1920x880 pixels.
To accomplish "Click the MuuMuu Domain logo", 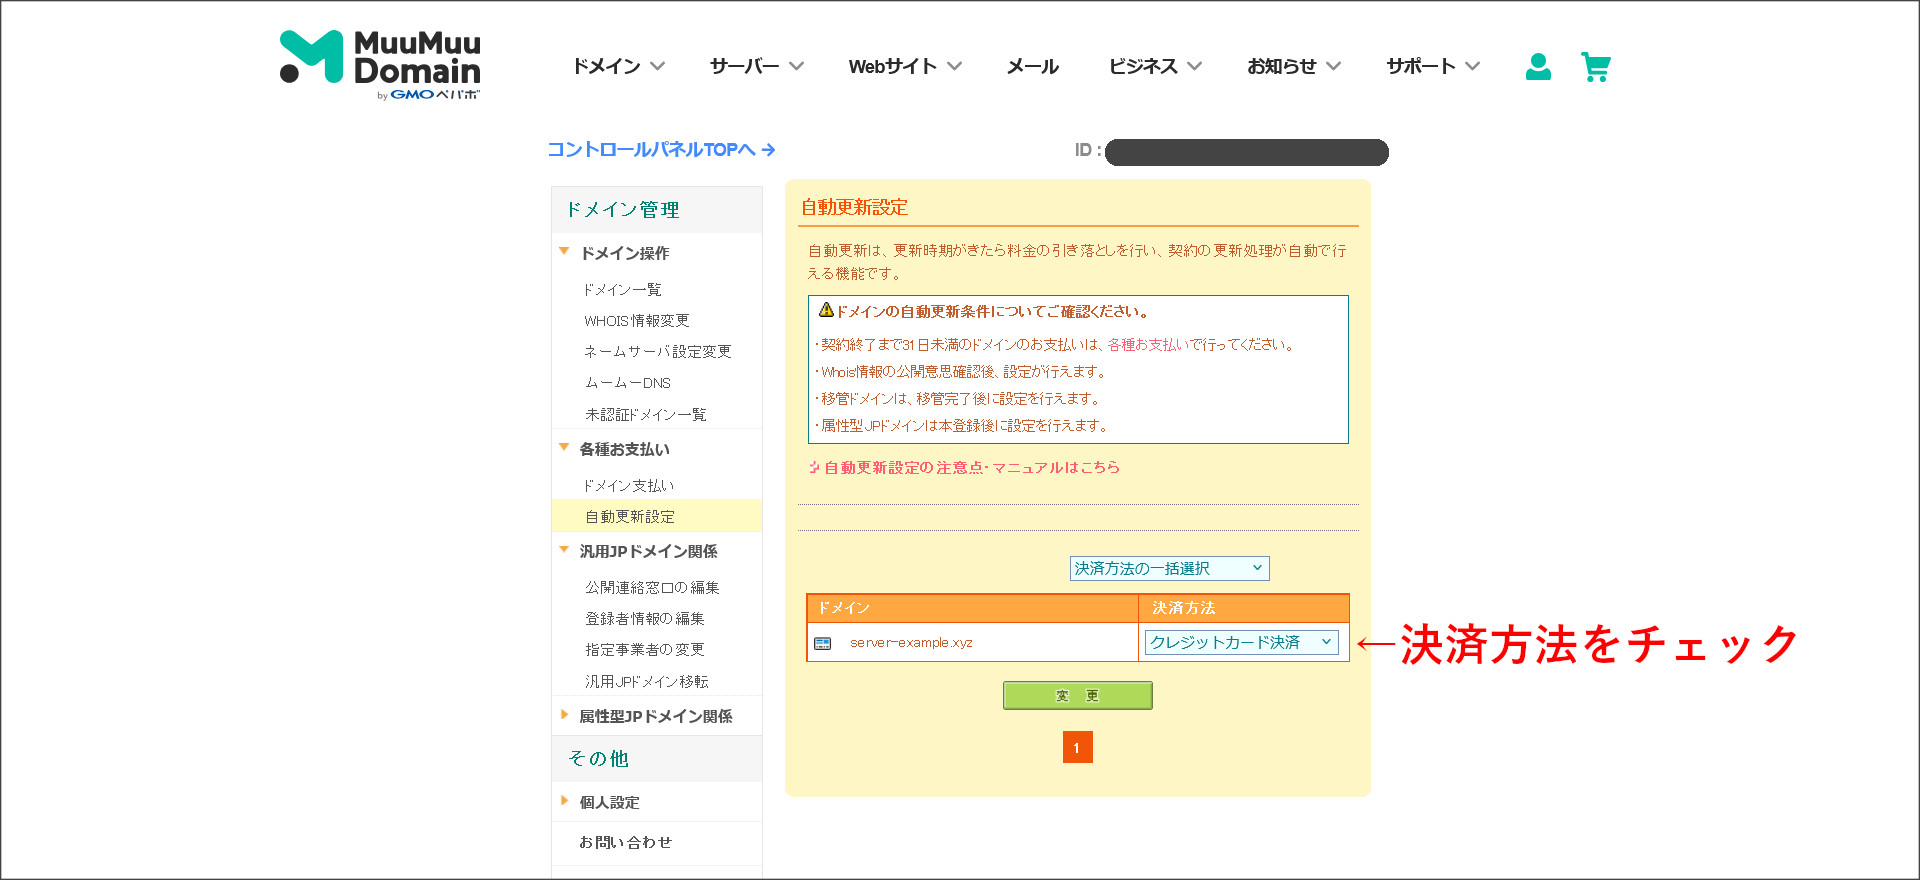I will point(380,64).
